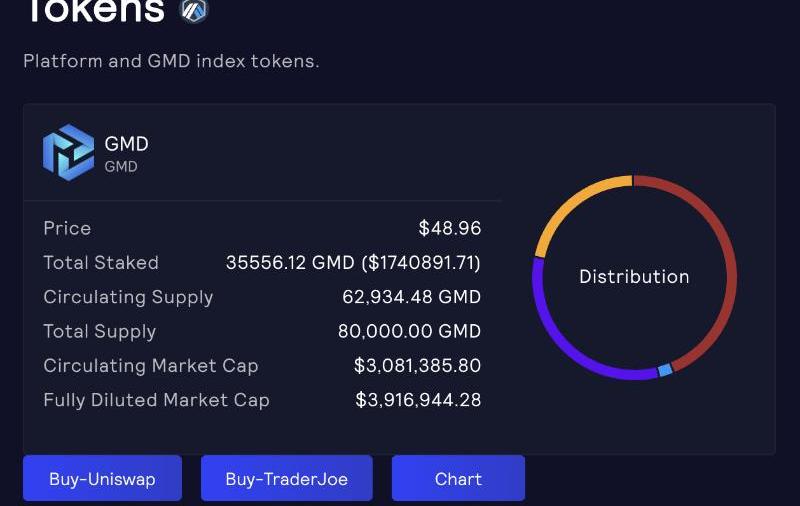The image size is (800, 506).
Task: Click the Total Supply value 80,000.00 GMD
Action: tap(409, 331)
